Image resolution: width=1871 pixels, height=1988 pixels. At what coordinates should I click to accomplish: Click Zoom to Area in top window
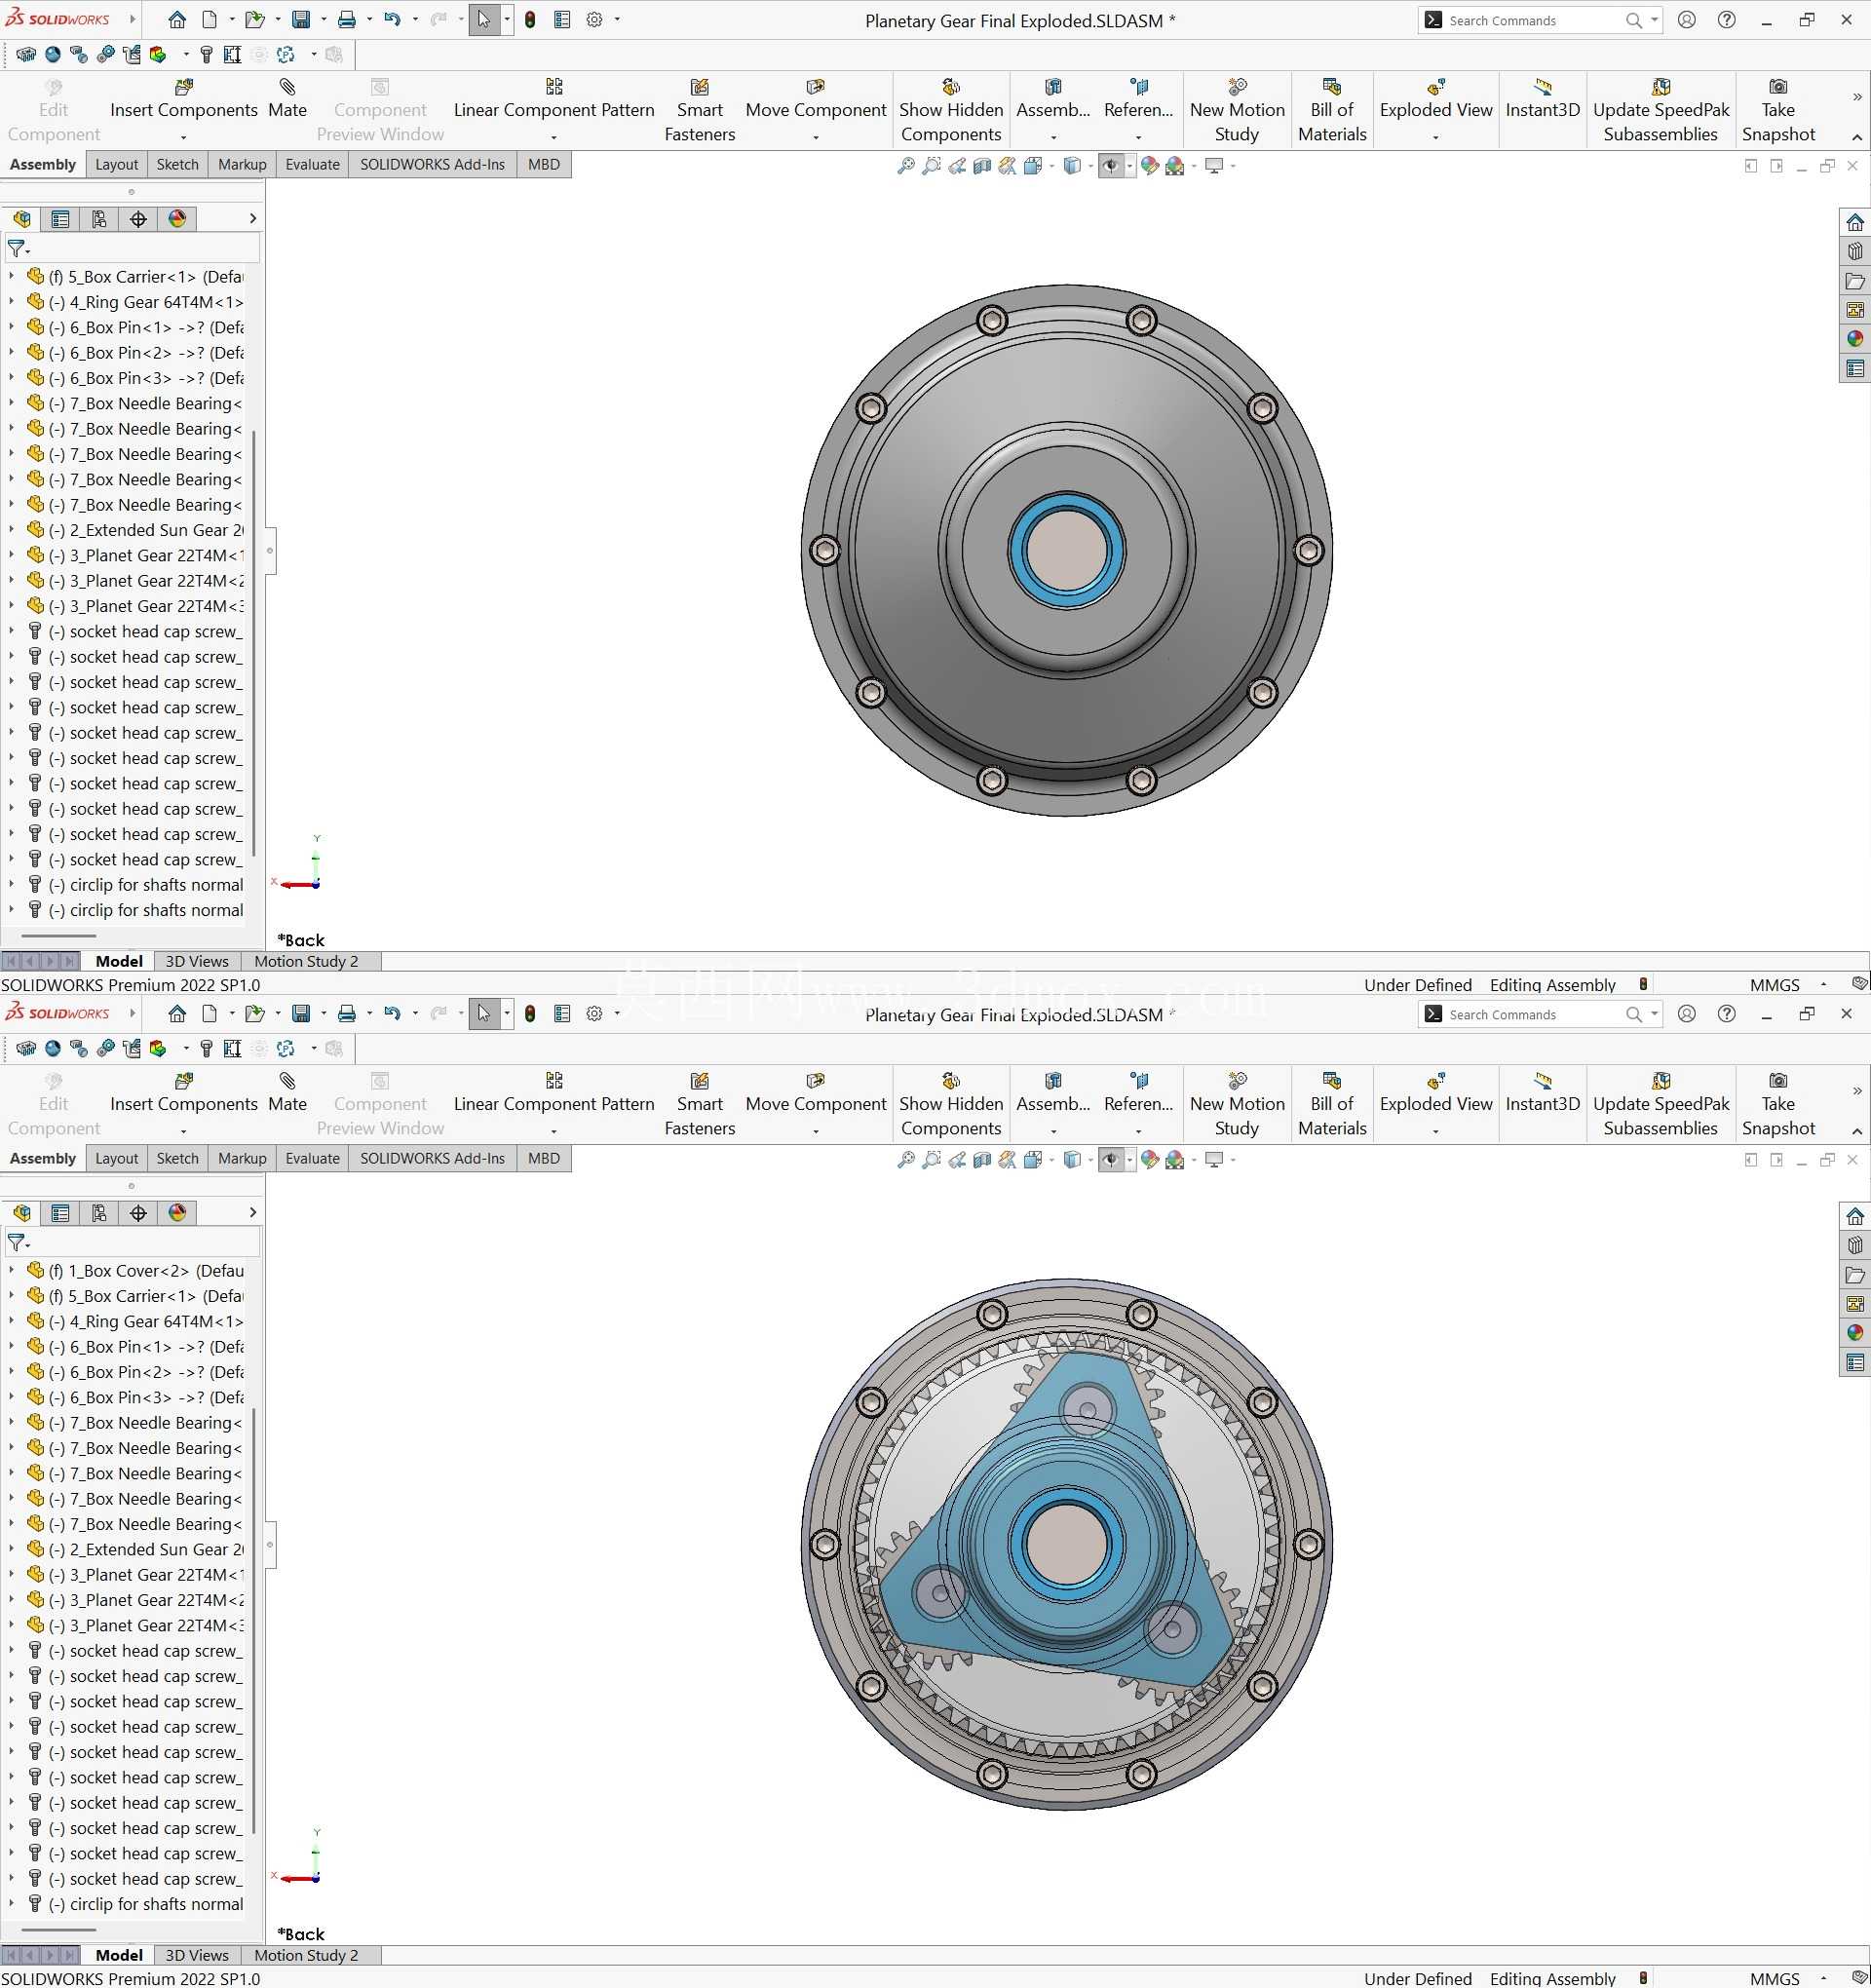tap(931, 166)
